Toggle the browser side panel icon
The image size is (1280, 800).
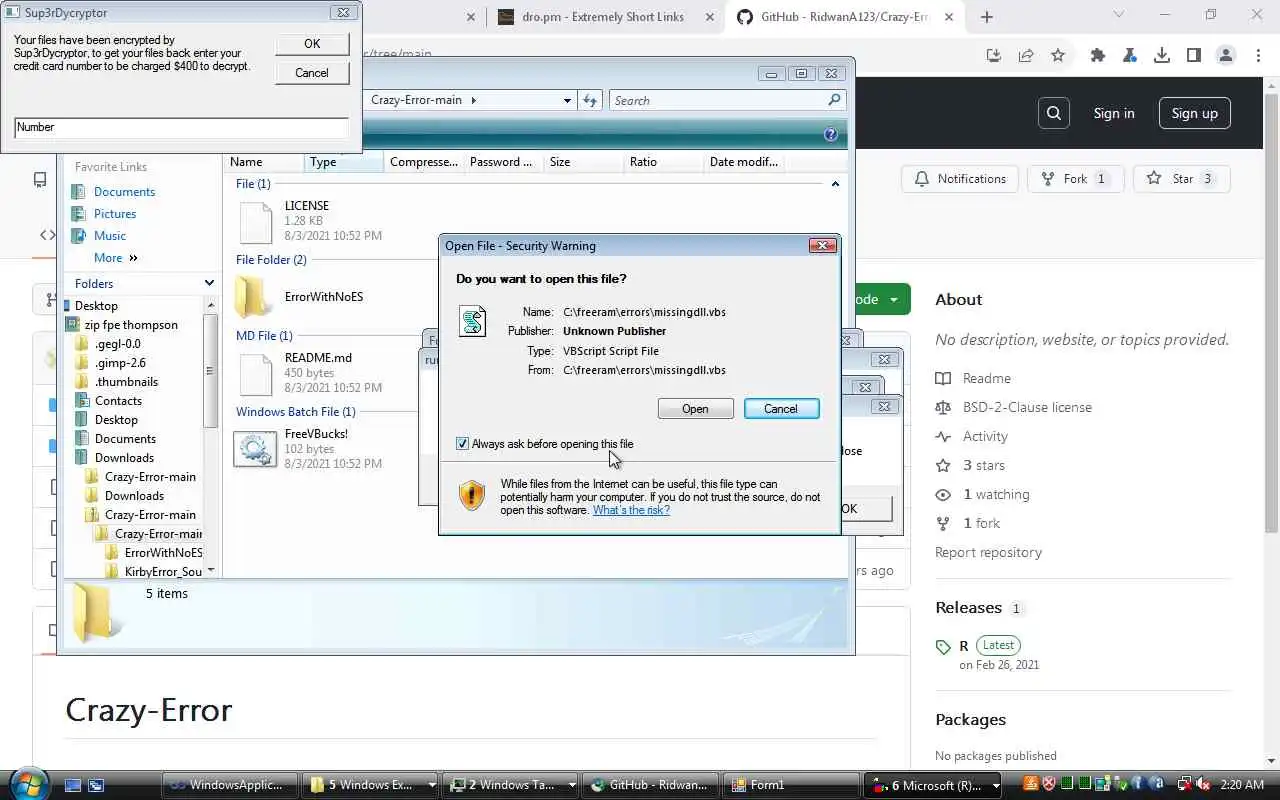1194,56
